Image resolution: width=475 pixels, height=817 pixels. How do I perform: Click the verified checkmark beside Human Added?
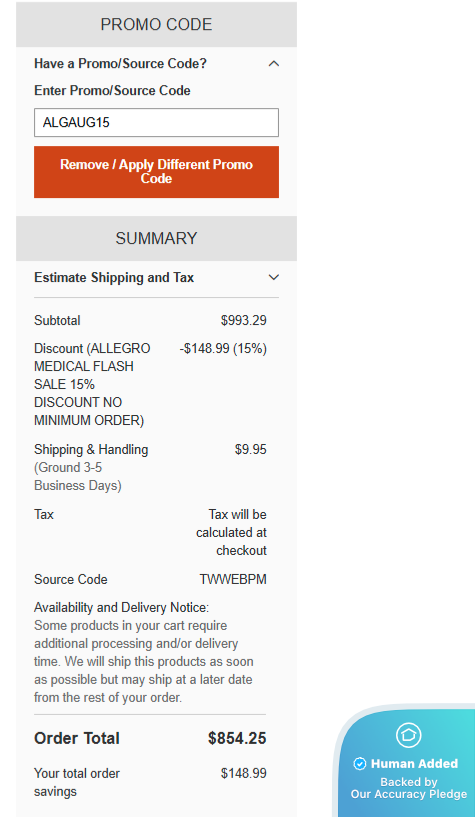pos(359,764)
